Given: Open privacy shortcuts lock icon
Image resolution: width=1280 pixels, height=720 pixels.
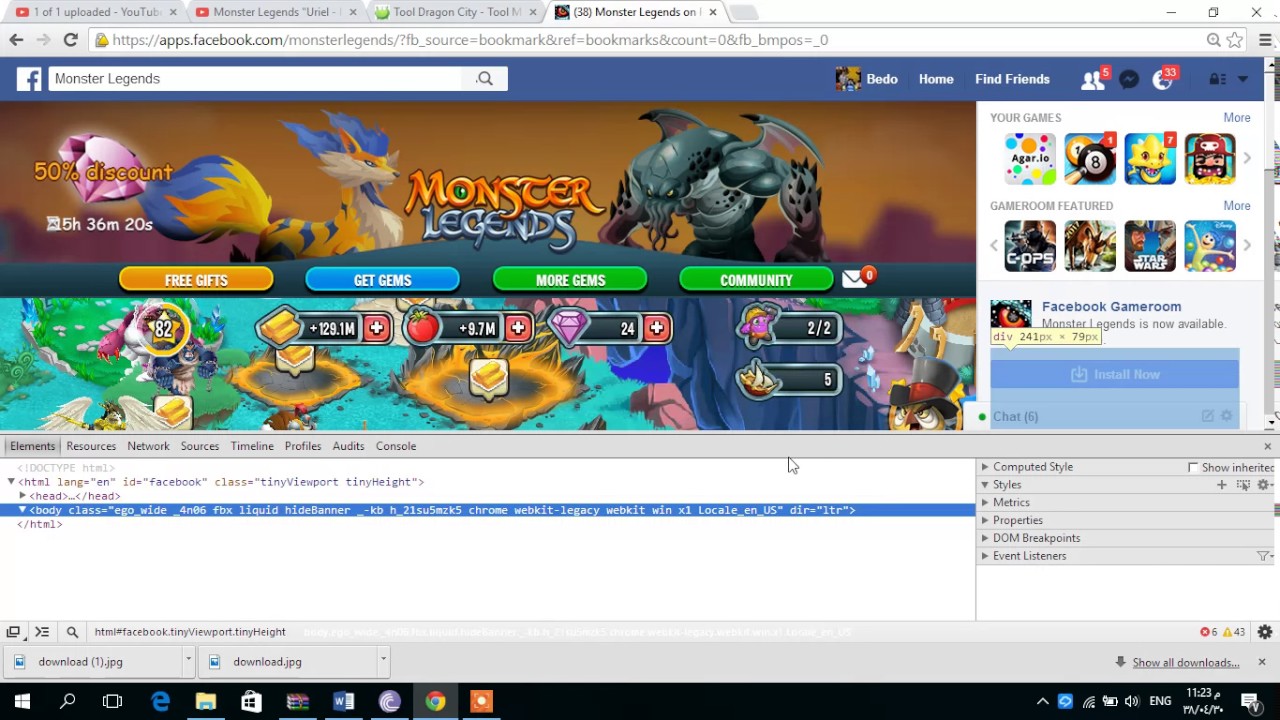Looking at the screenshot, I should 1217,79.
